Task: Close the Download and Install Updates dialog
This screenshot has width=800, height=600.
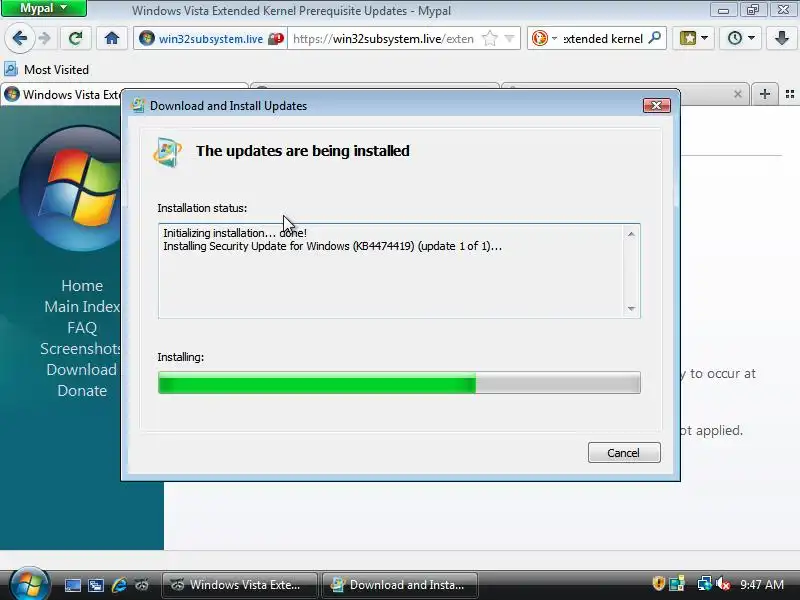Action: 657,106
